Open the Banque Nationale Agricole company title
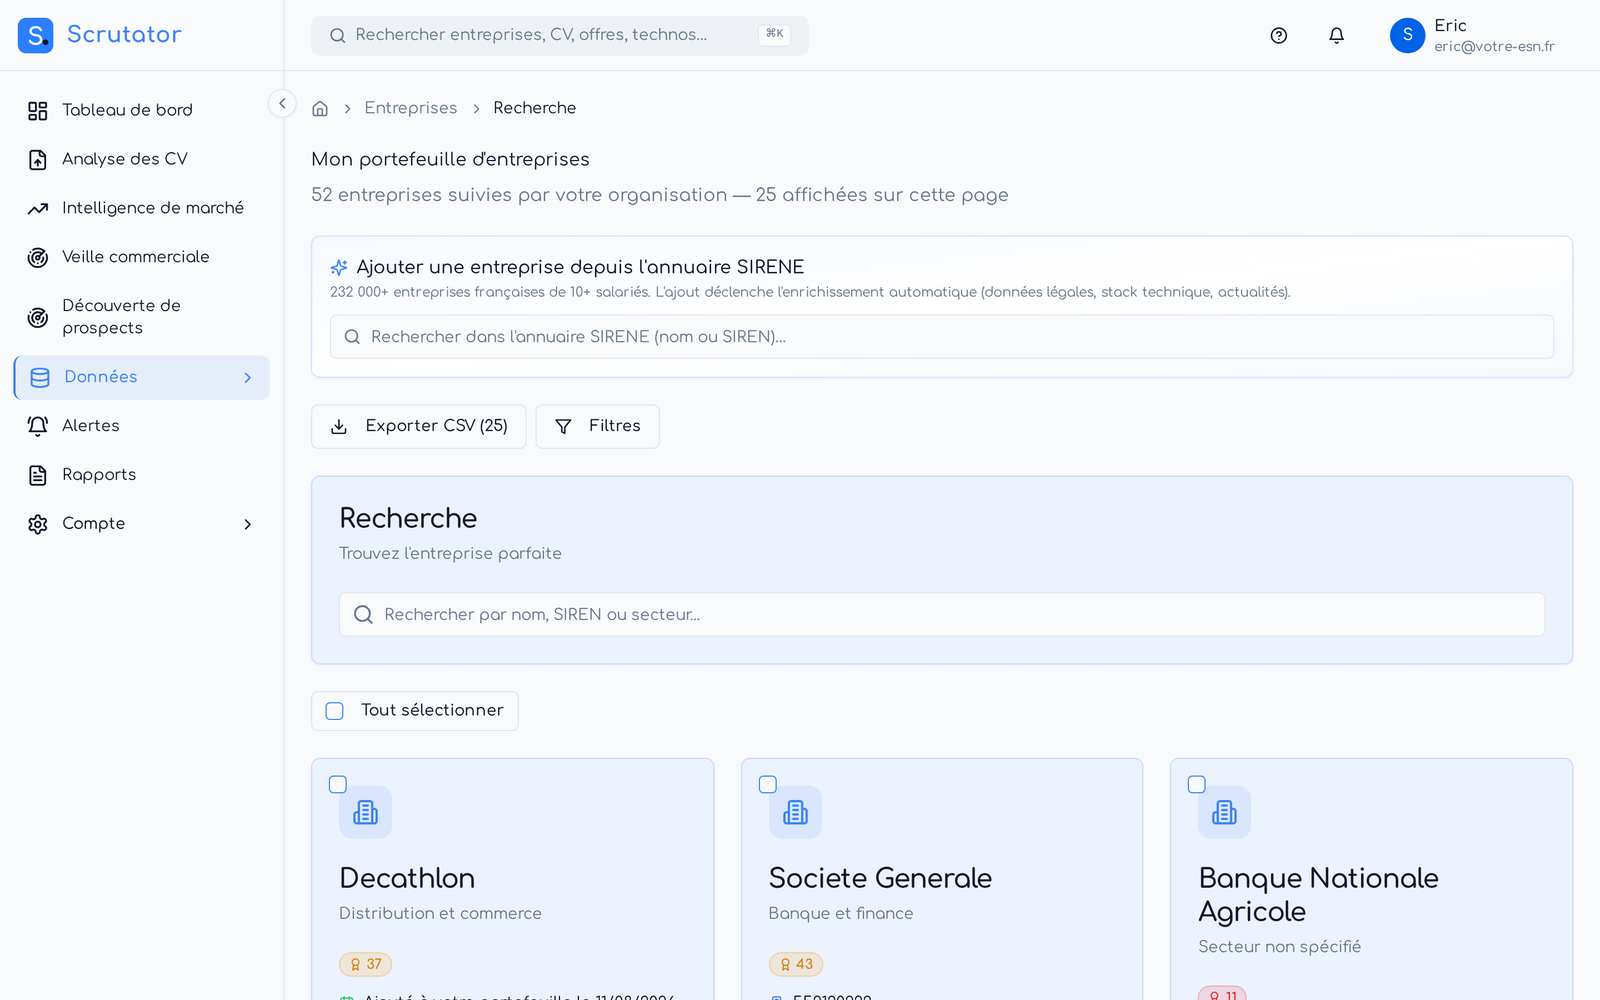Screen dimensions: 1600x1000 tap(1319, 895)
